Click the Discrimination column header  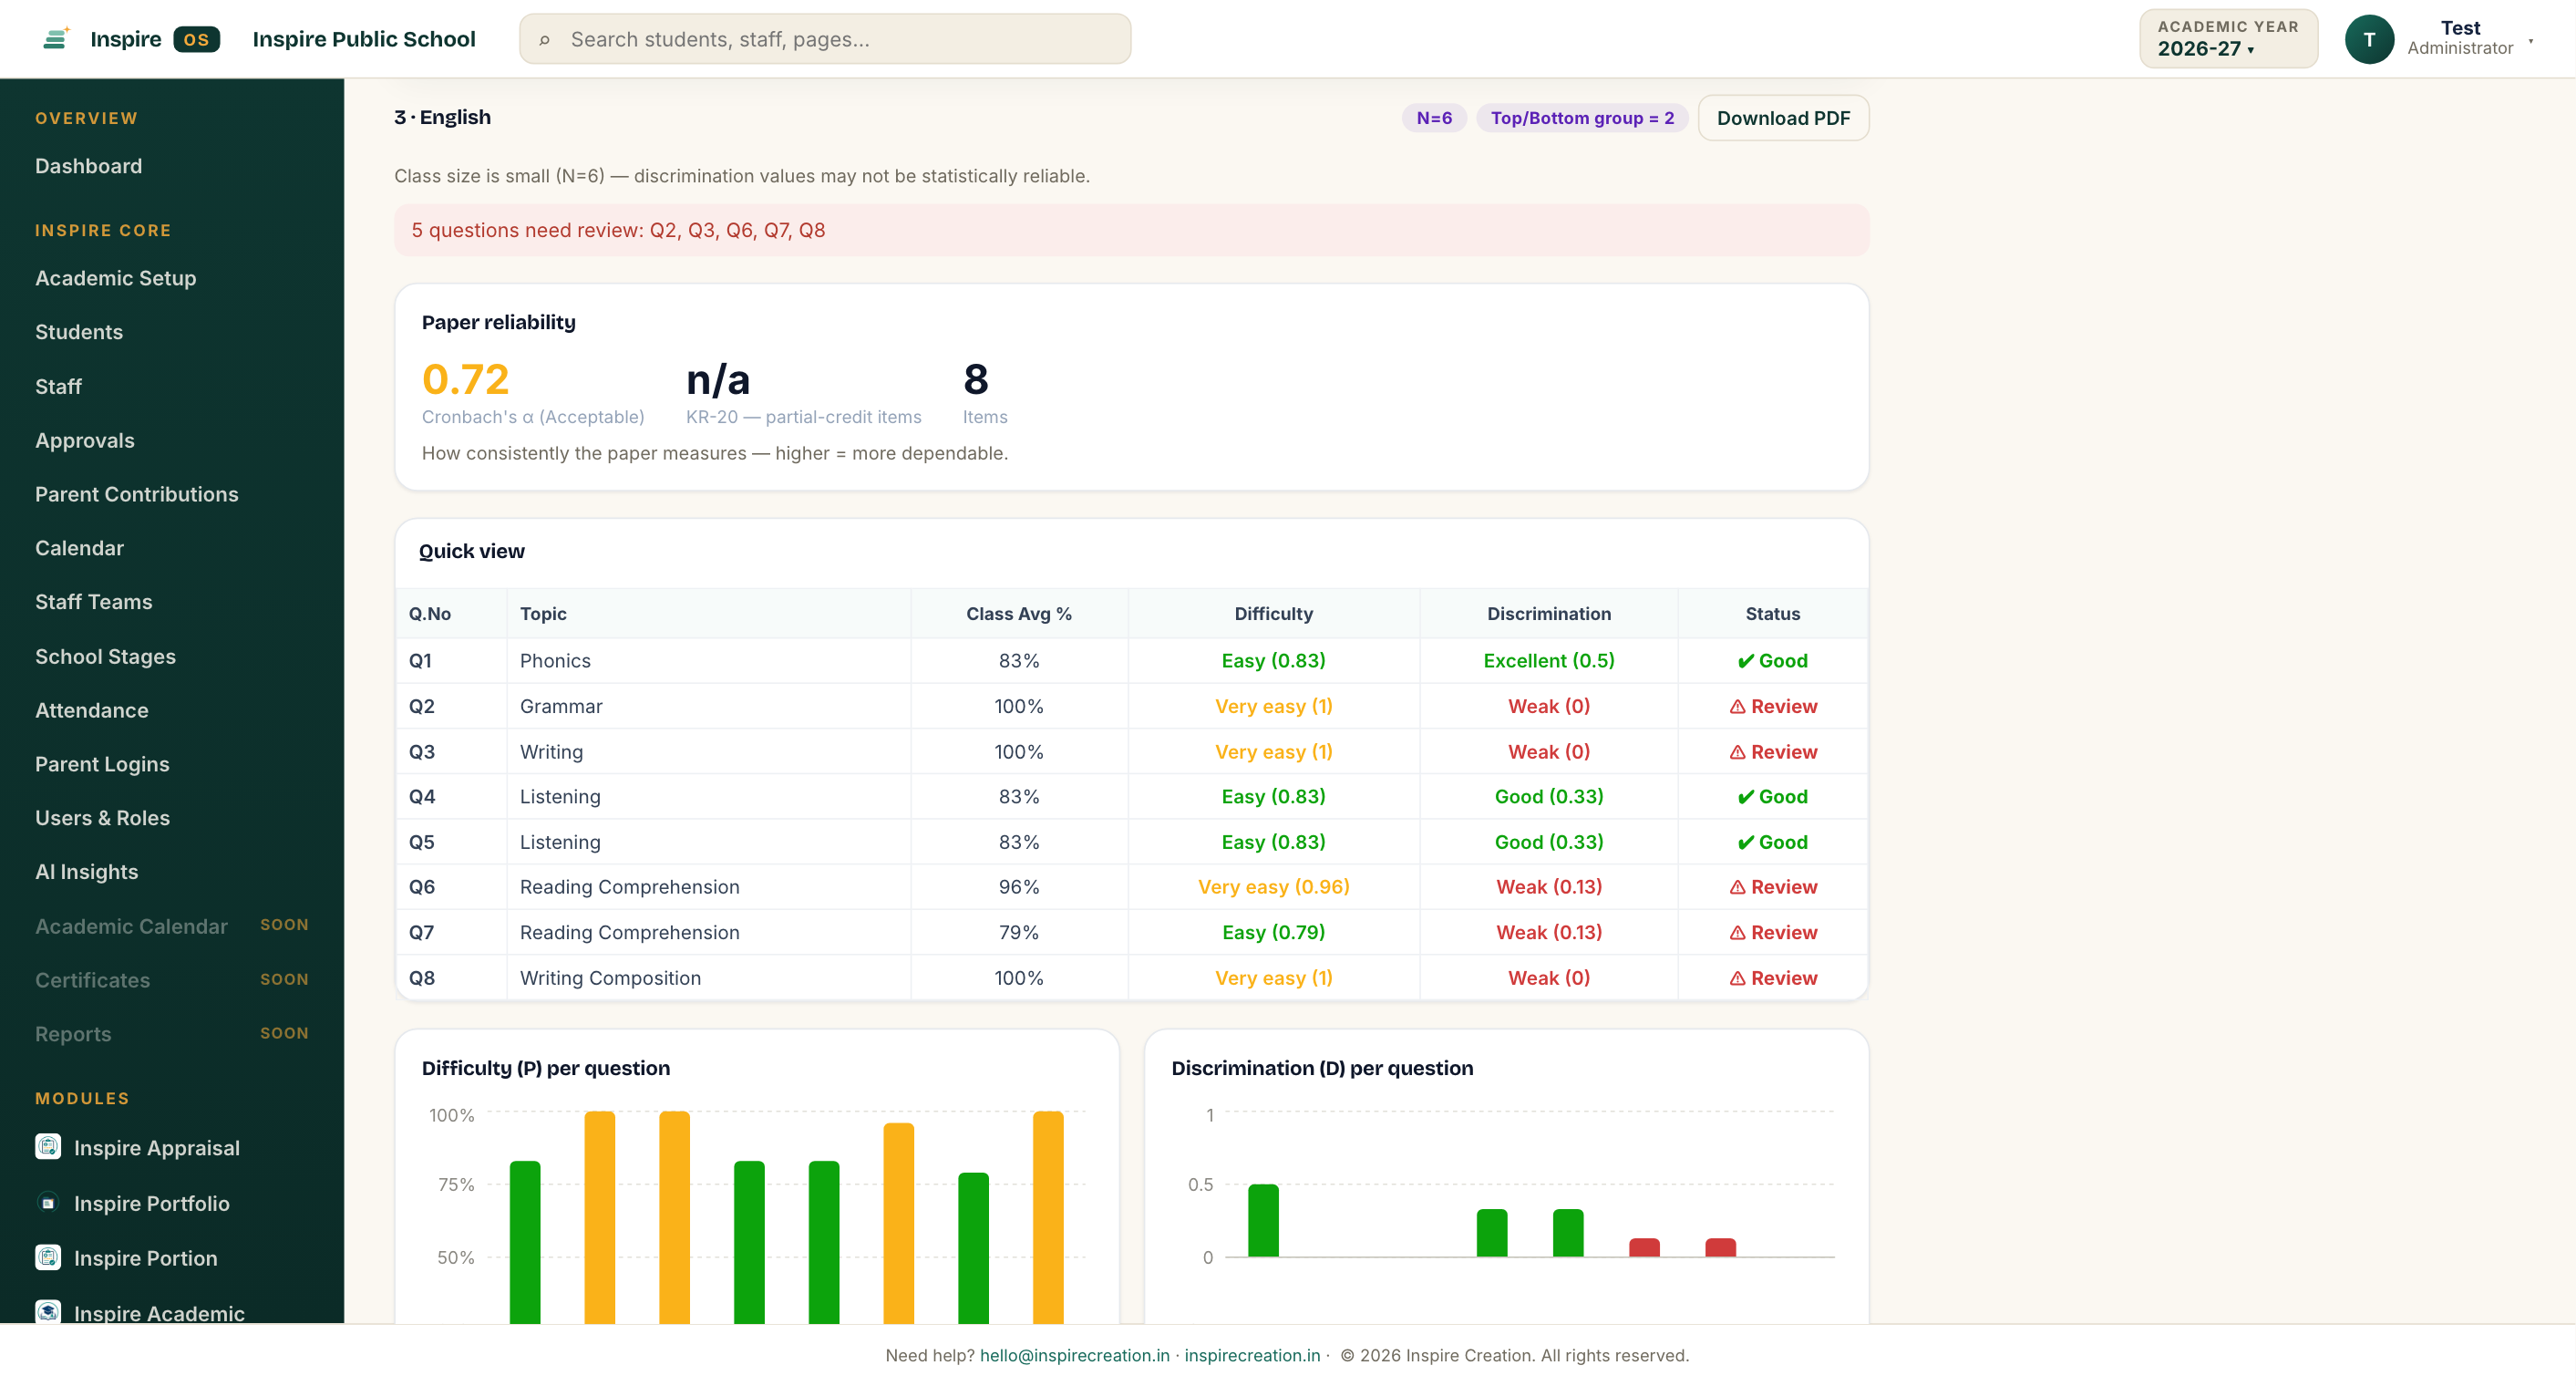pos(1549,614)
